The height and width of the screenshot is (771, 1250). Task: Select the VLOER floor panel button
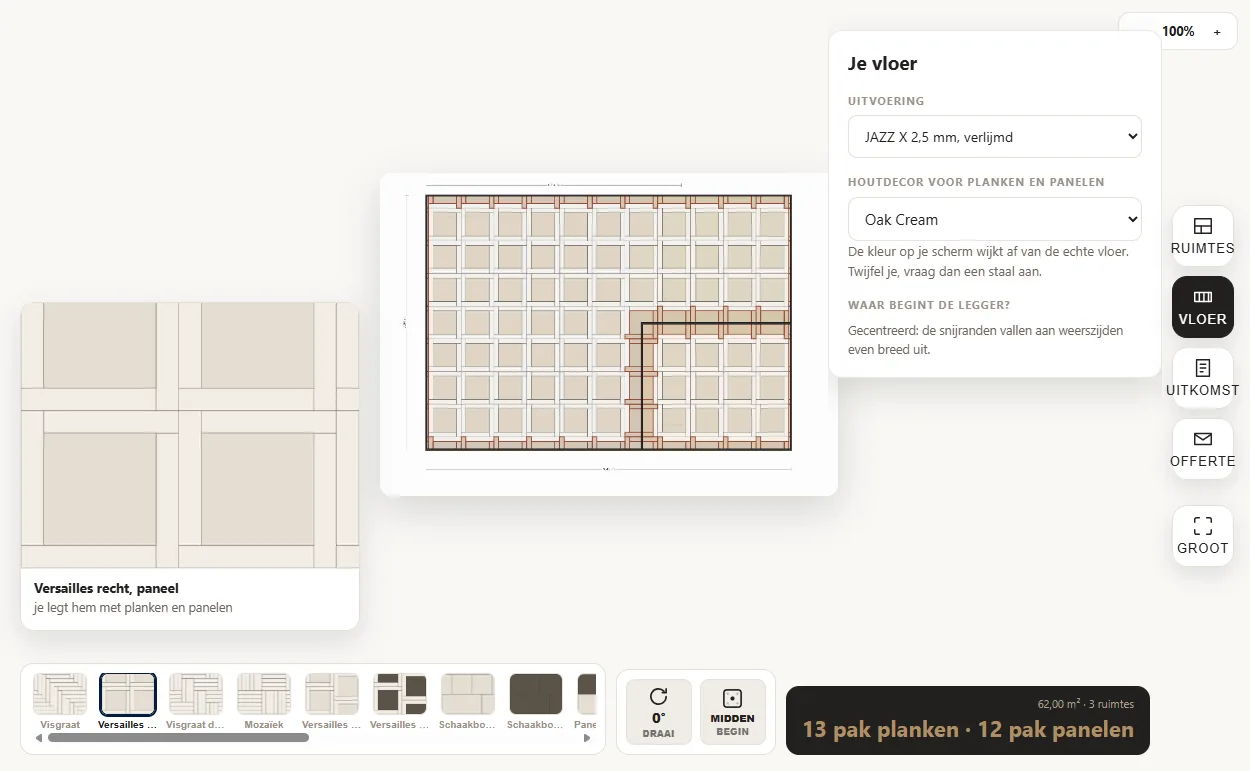(x=1202, y=307)
